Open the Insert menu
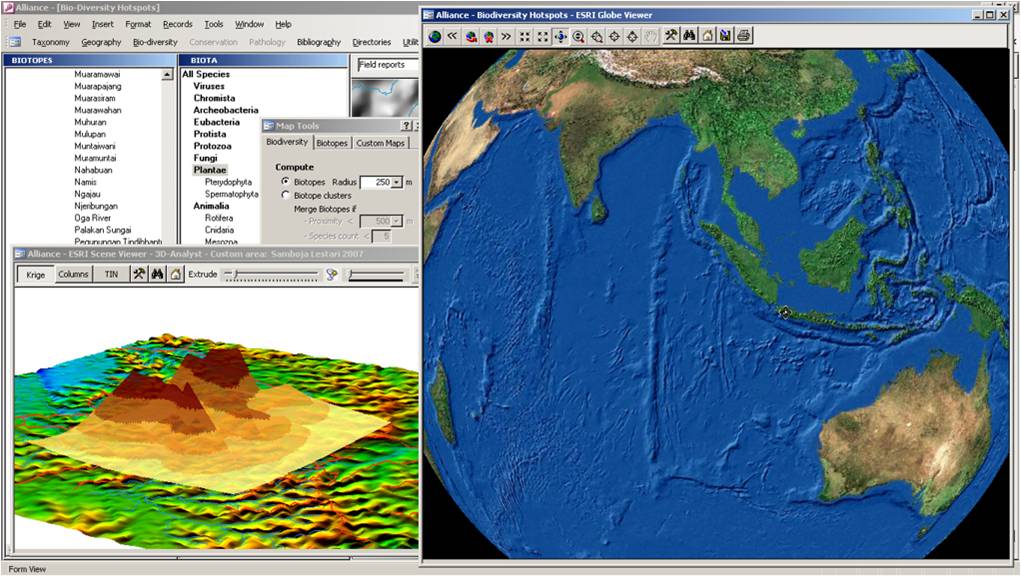1021x577 pixels. 102,24
